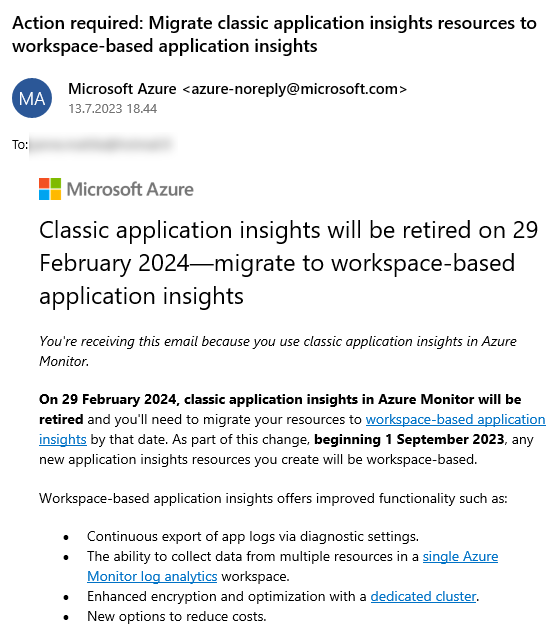Open the single Azure Monitor log analytics link

[x=460, y=557]
